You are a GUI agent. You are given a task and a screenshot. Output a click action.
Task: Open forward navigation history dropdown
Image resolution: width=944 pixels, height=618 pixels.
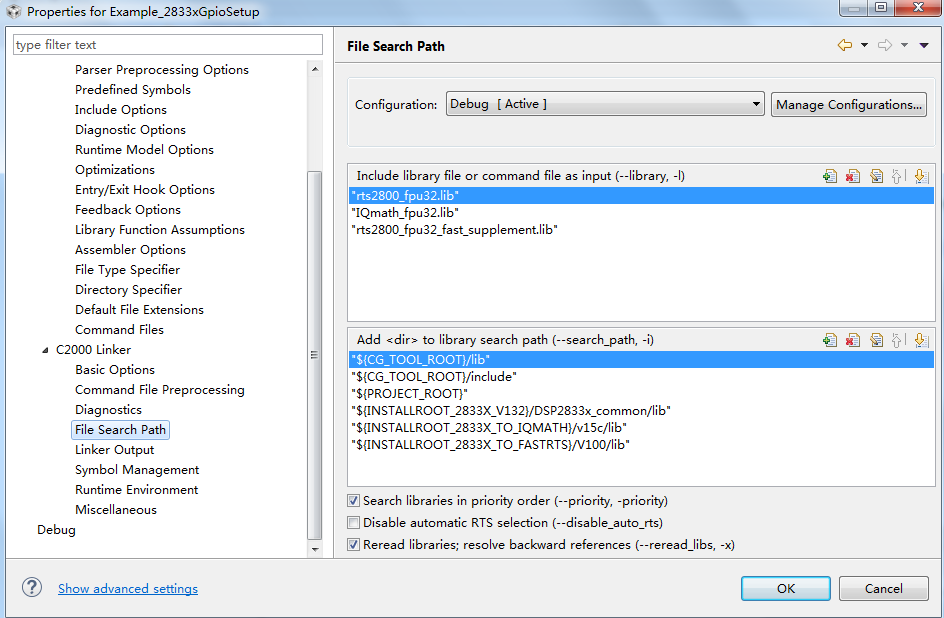[x=904, y=45]
